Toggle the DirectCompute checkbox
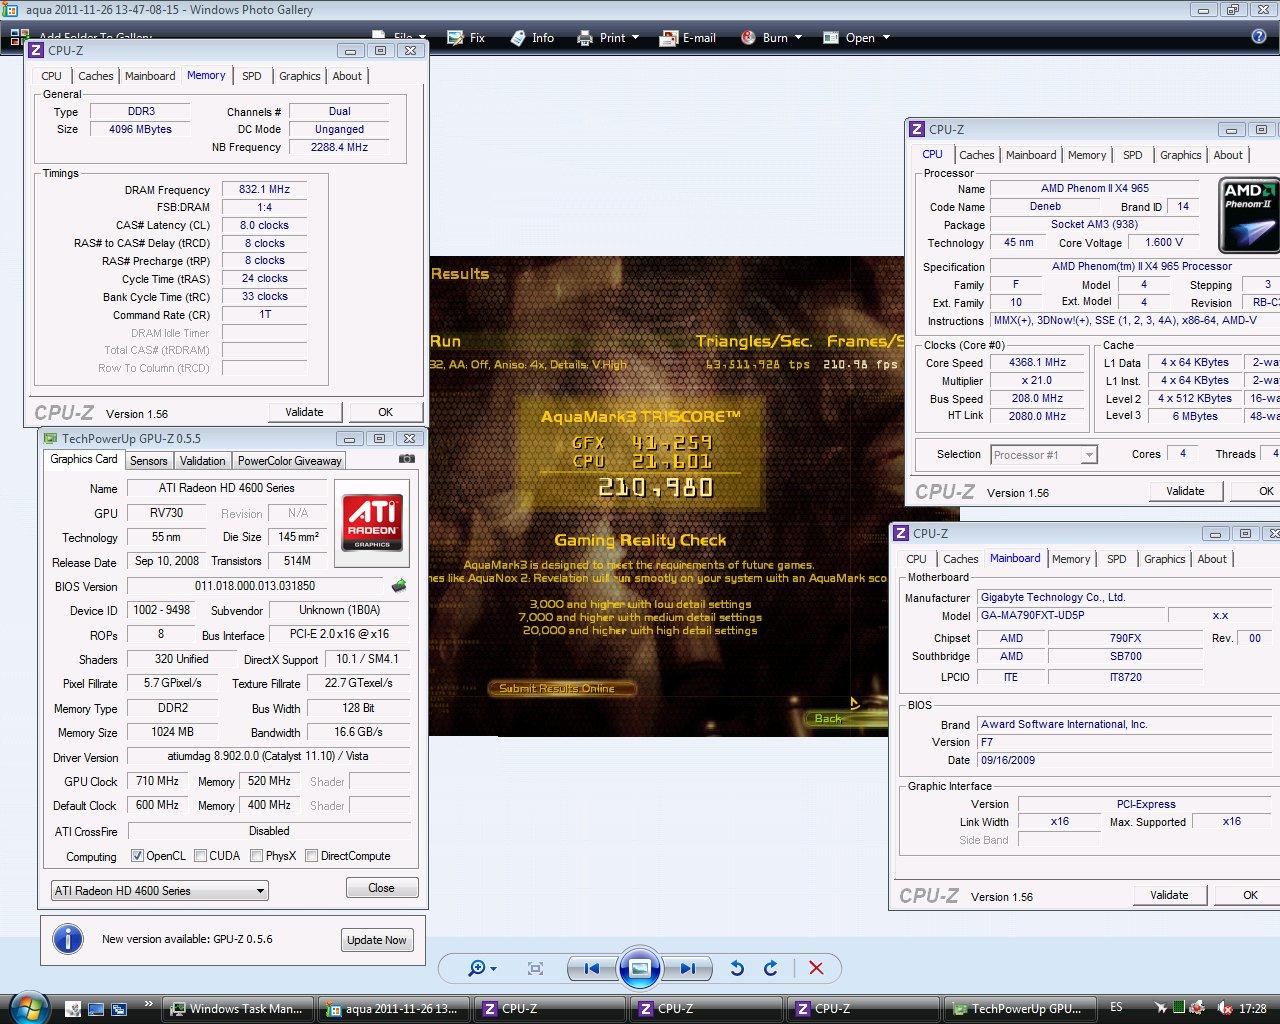Image resolution: width=1280 pixels, height=1024 pixels. 311,856
